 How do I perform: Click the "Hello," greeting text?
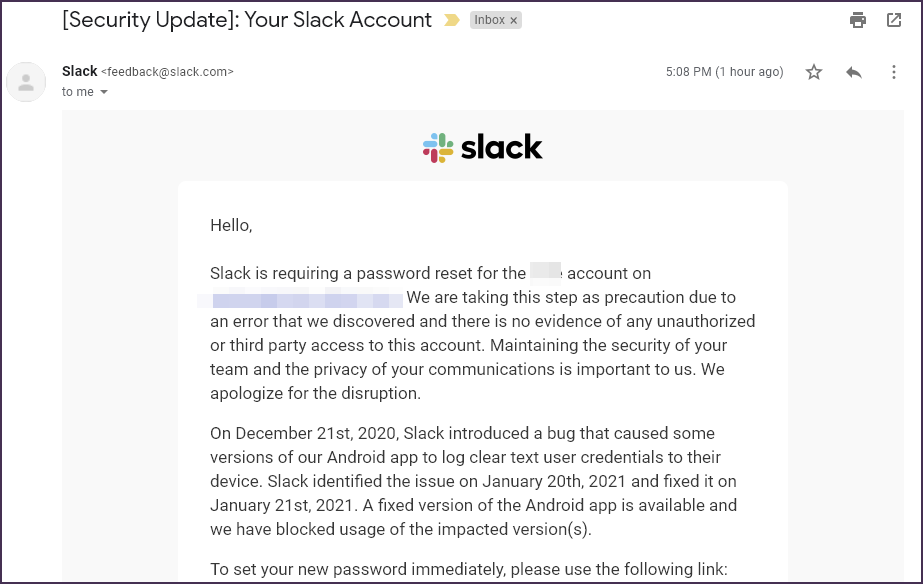click(231, 225)
